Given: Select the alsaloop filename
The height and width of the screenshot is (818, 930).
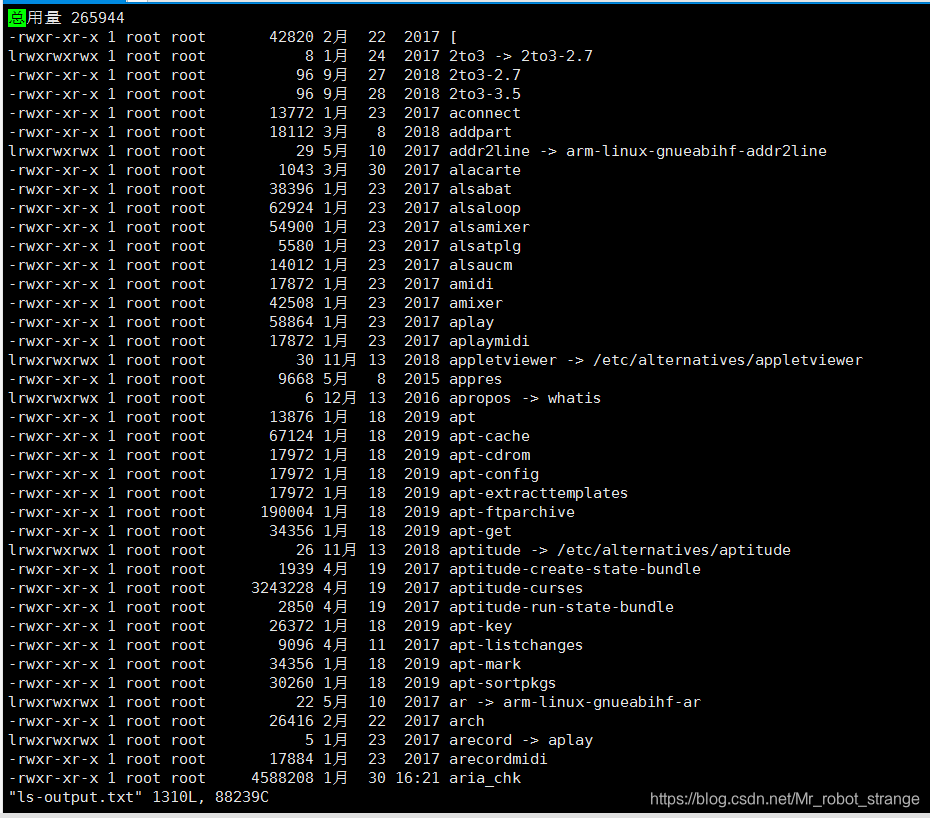Looking at the screenshot, I should [x=485, y=208].
